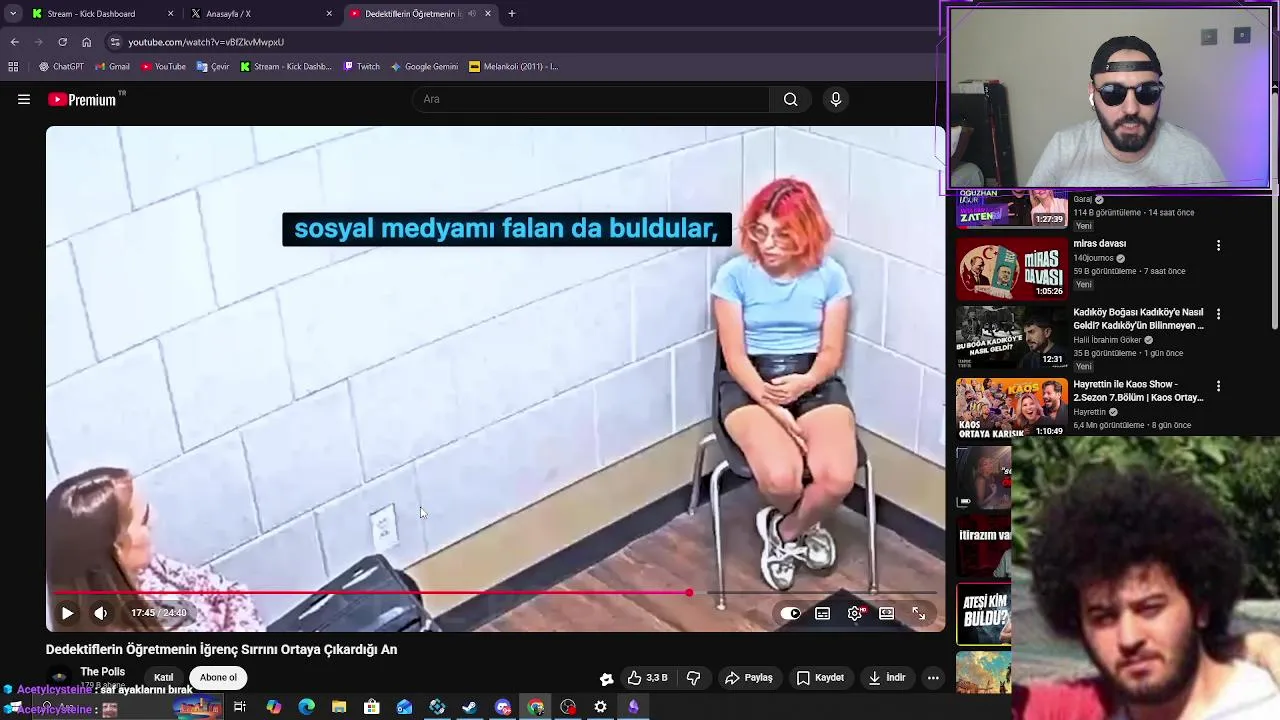Image resolution: width=1280 pixels, height=720 pixels.
Task: Expand the tab search dropdown arrow
Action: point(13,14)
